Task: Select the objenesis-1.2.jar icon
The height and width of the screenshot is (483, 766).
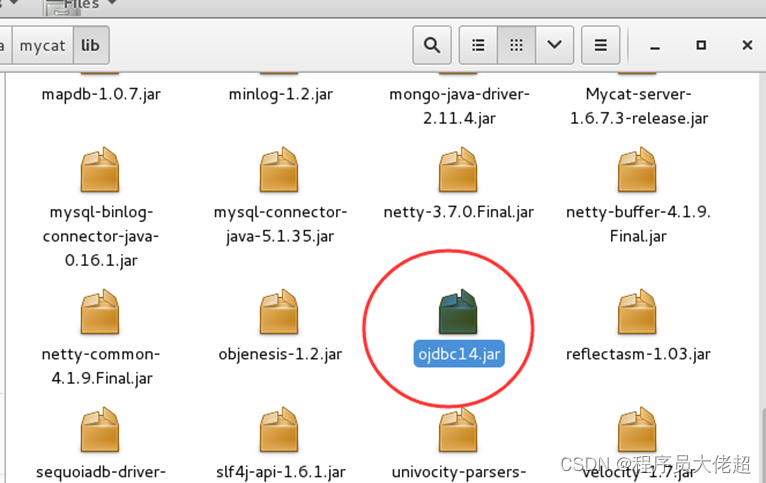Action: [x=279, y=312]
